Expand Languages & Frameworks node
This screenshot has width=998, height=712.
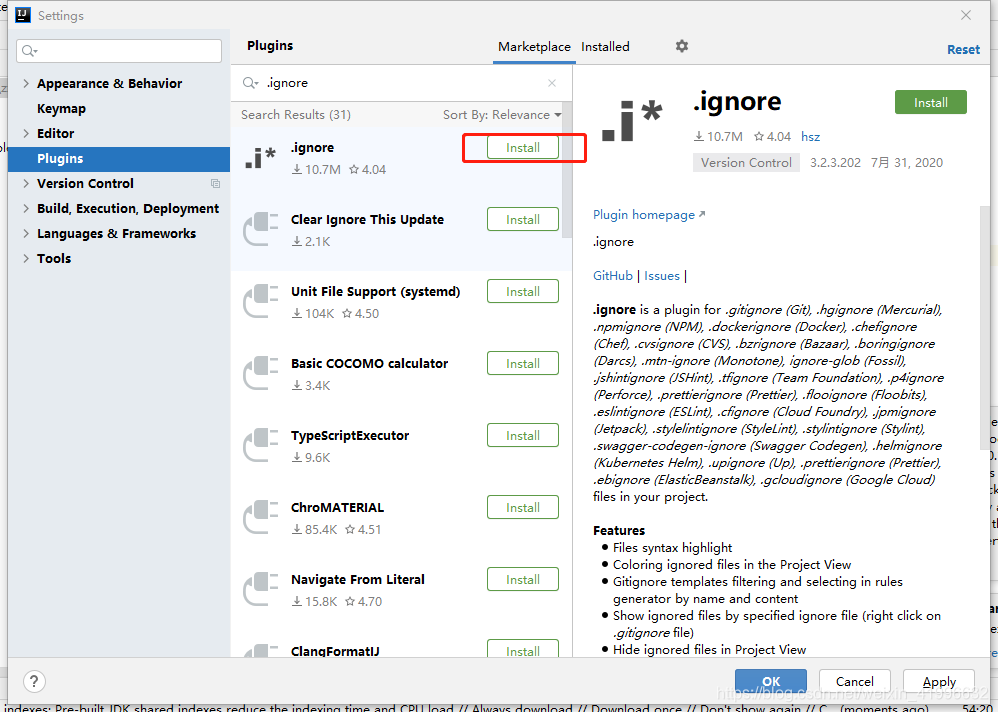(26, 234)
